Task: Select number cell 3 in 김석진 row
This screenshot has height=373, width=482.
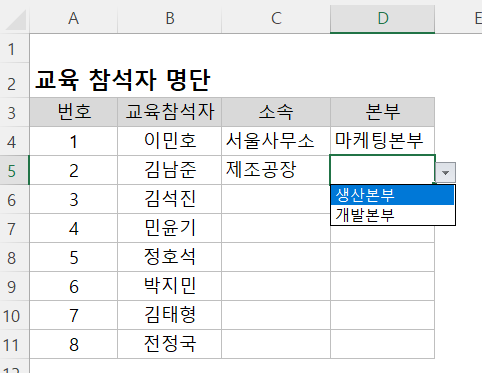Action: point(74,199)
